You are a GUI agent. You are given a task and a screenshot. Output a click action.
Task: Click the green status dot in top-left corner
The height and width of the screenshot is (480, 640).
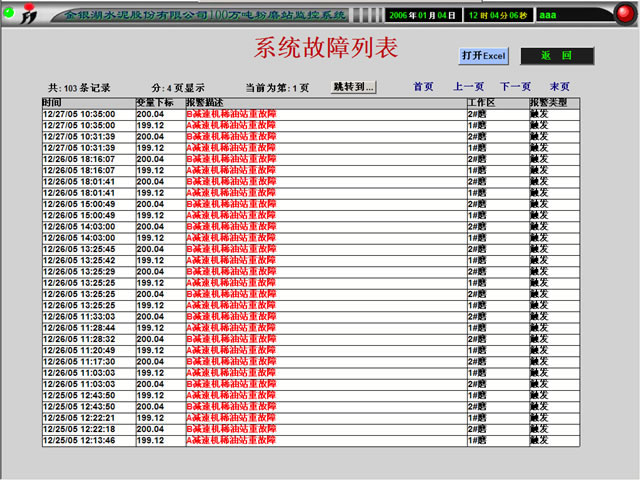[8, 12]
